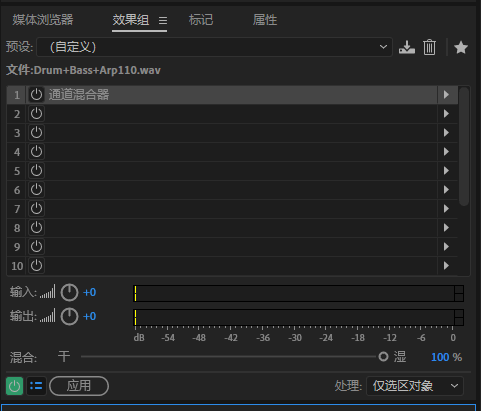Viewport: 481px width, 411px height.
Task: Open effect menu arrow for slot 4
Action: click(447, 152)
